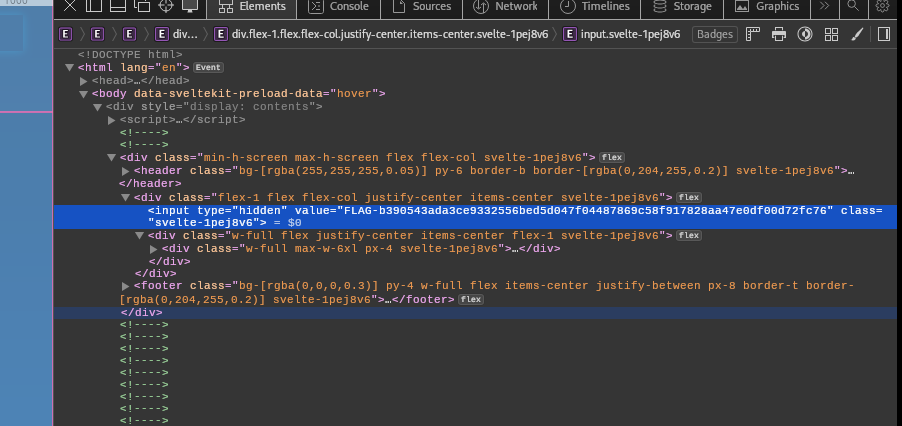Collapse the w-full flex justify-center div
This screenshot has height=426, width=902.
tap(139, 236)
